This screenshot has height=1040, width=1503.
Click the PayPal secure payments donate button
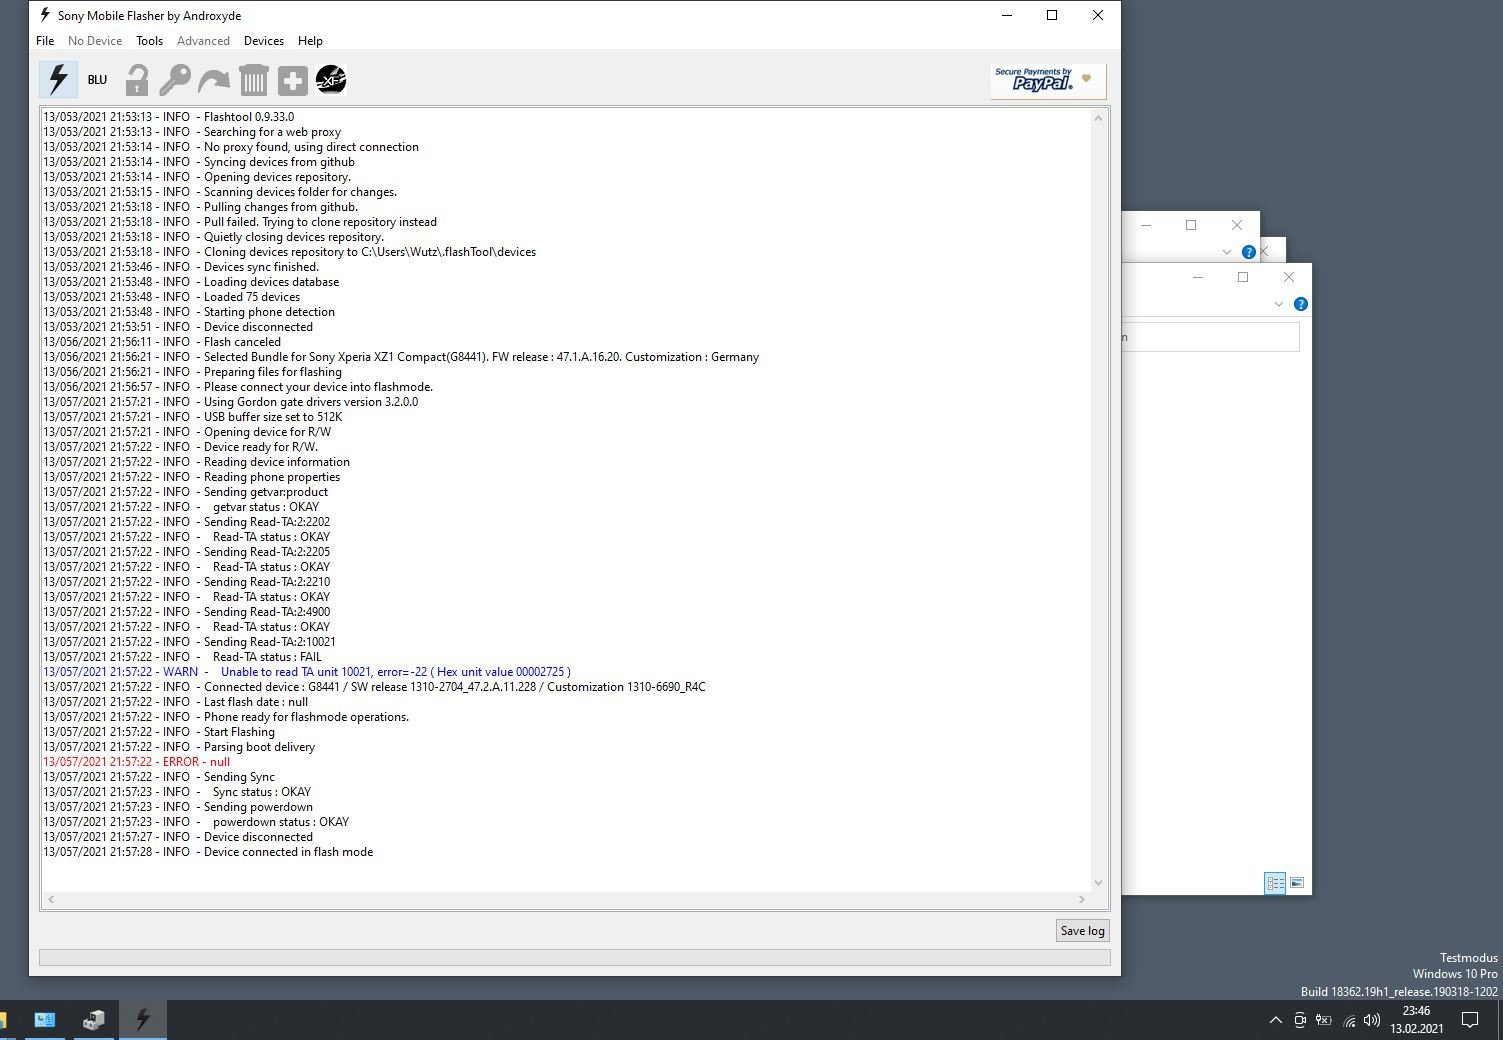[x=1048, y=81]
